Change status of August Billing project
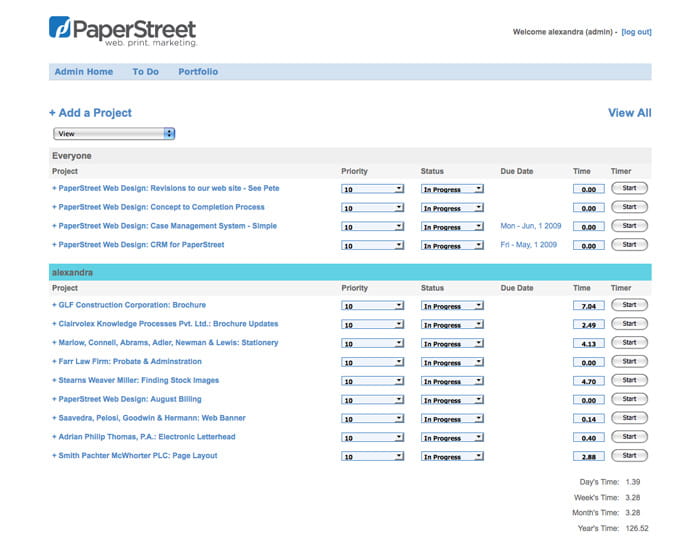This screenshot has width=700, height=553. pyautogui.click(x=452, y=400)
